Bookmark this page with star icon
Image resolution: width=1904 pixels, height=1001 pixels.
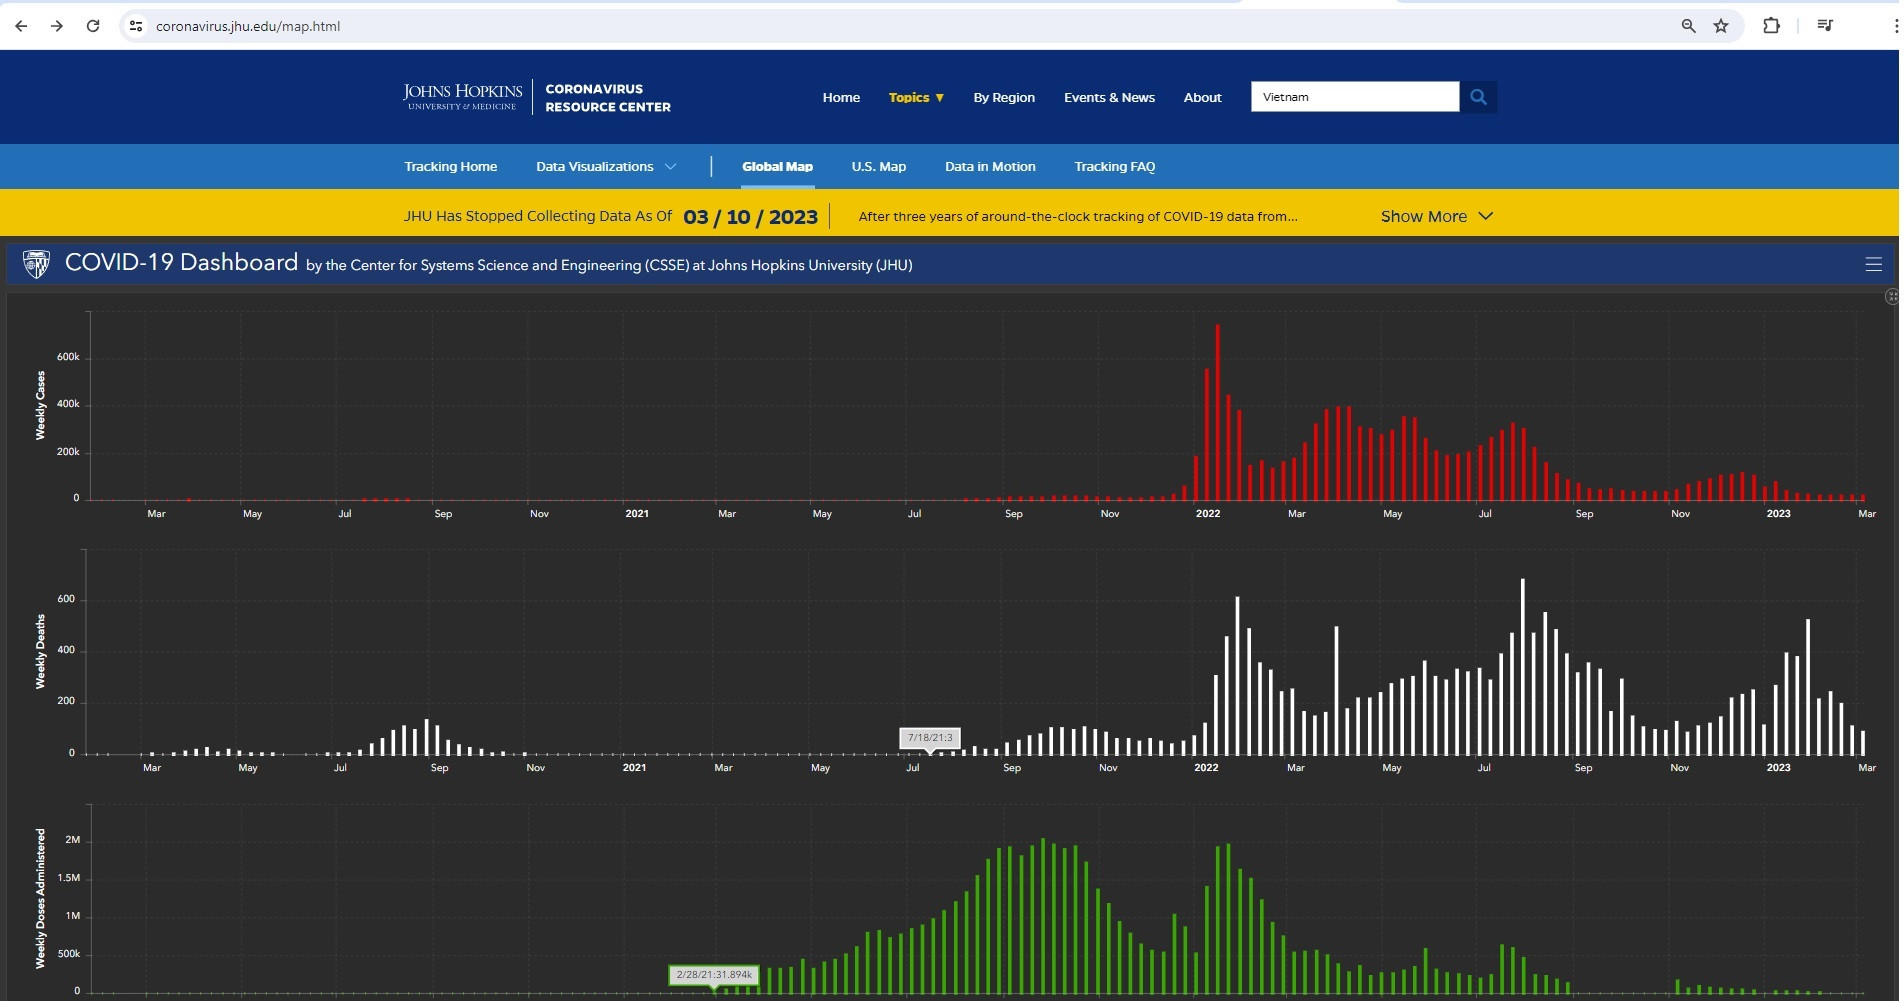pyautogui.click(x=1721, y=26)
